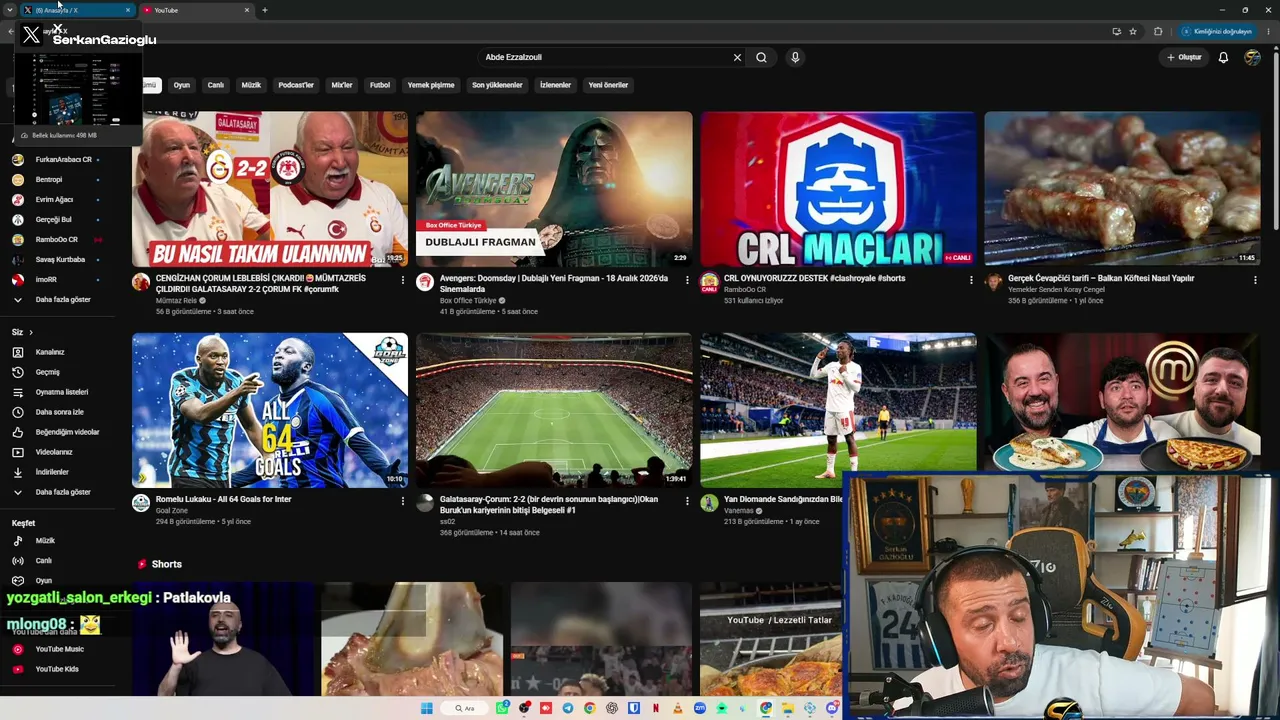Open Netflix from the taskbar

point(656,708)
